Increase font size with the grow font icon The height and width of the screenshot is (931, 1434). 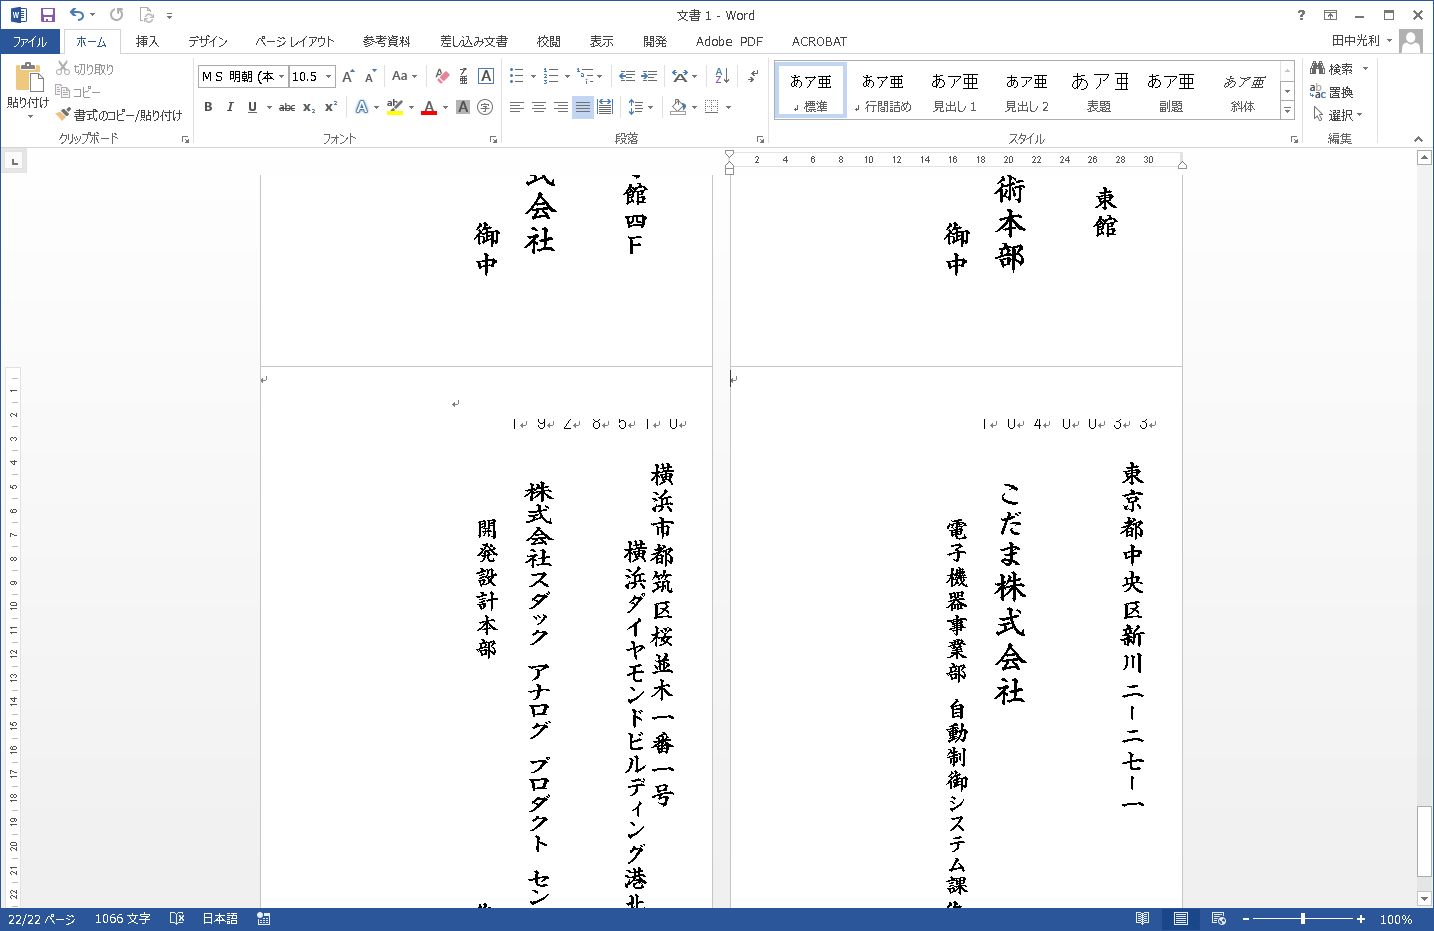pyautogui.click(x=348, y=76)
